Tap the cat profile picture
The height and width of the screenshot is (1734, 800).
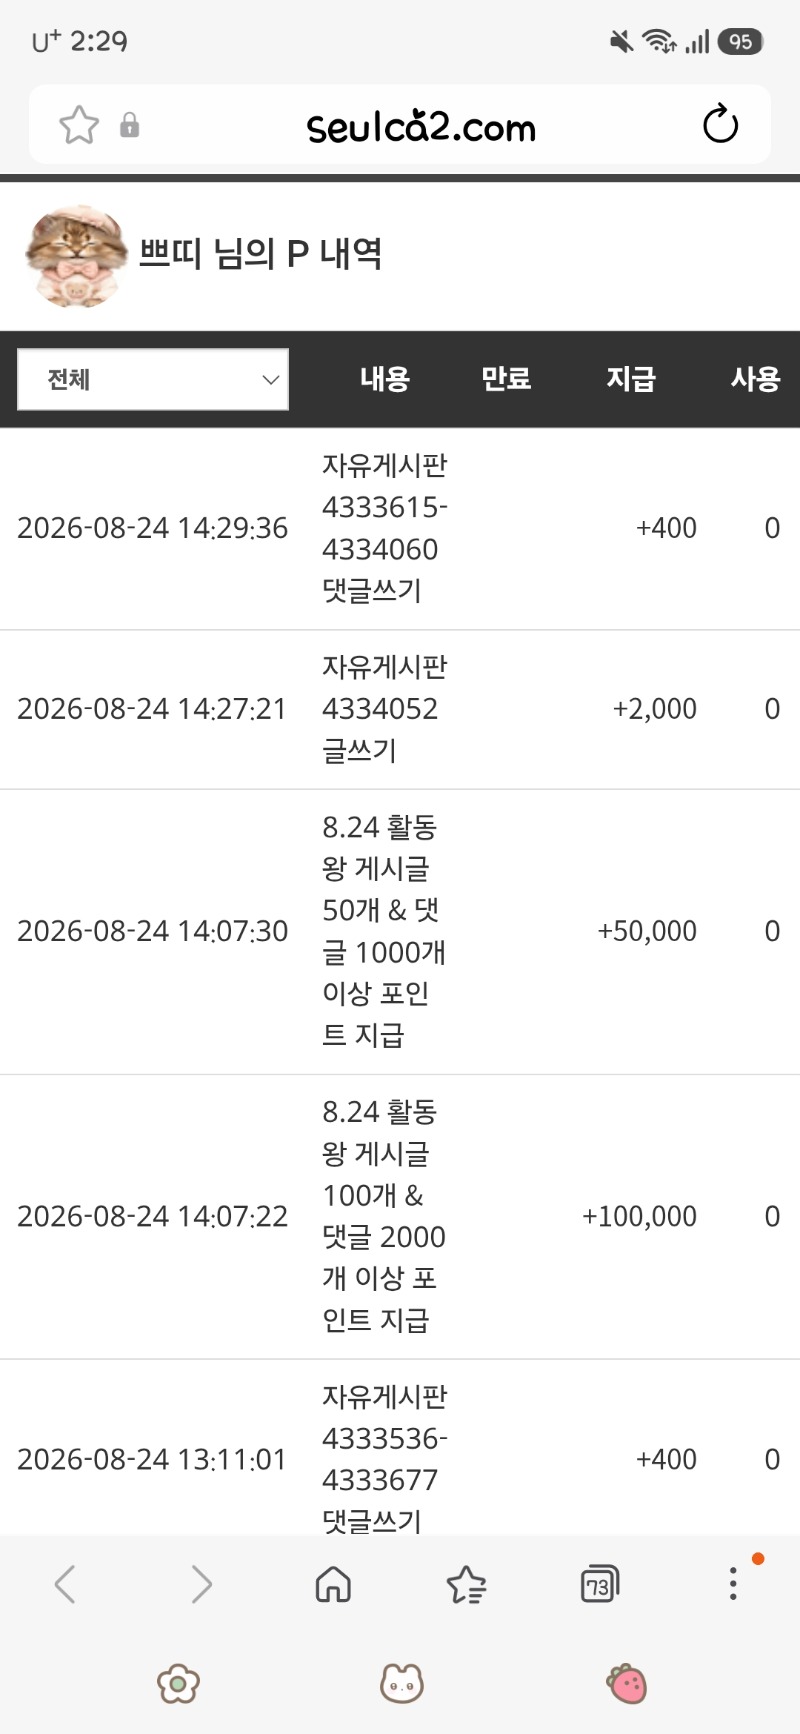[x=76, y=256]
